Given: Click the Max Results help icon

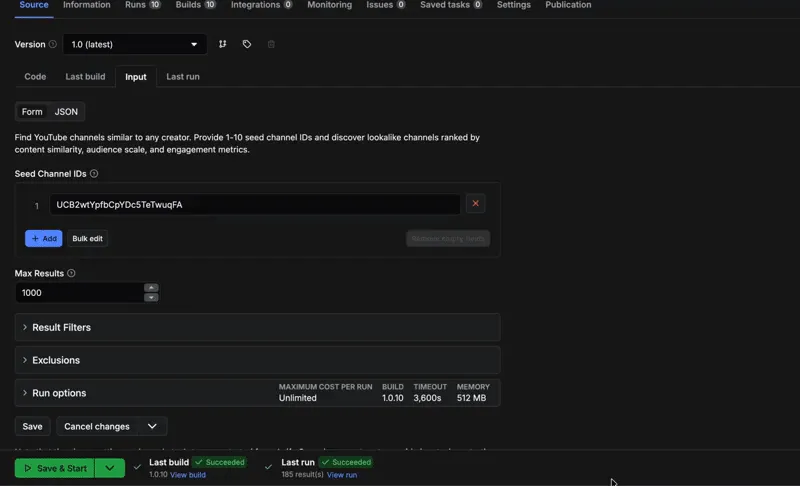Looking at the screenshot, I should pyautogui.click(x=71, y=273).
